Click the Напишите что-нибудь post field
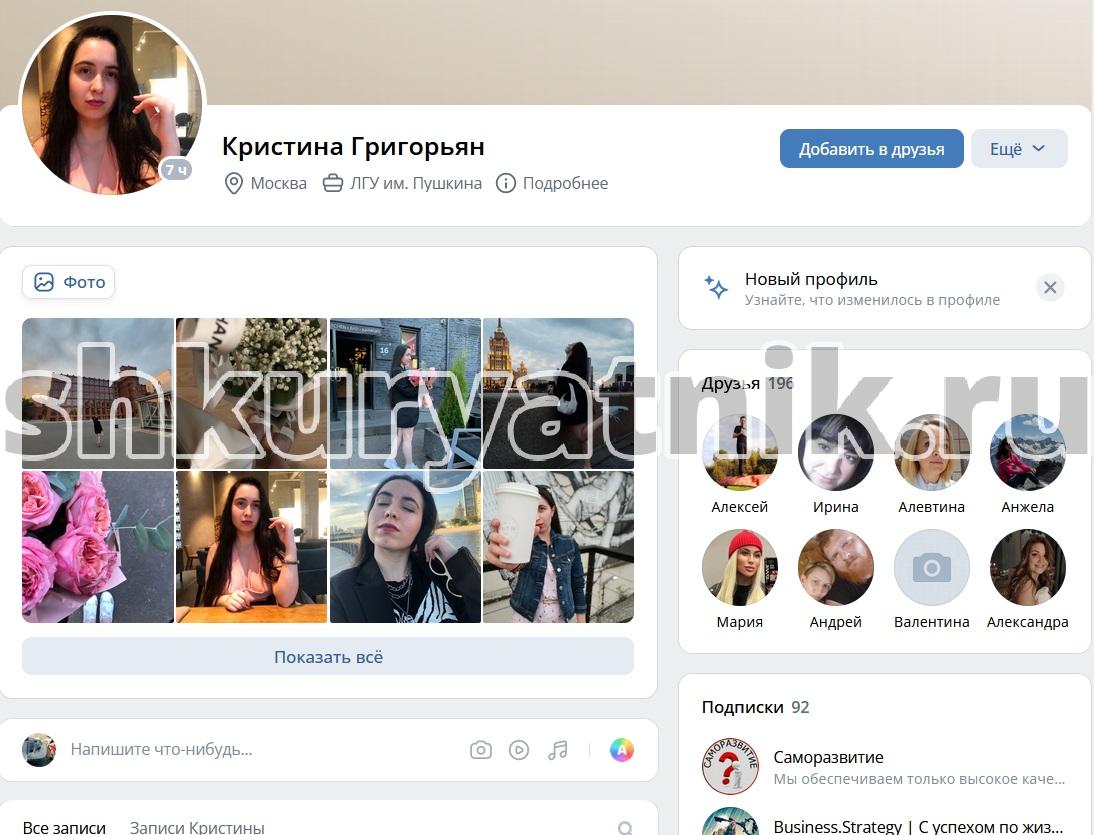Viewport: 1094px width, 835px height. click(161, 750)
